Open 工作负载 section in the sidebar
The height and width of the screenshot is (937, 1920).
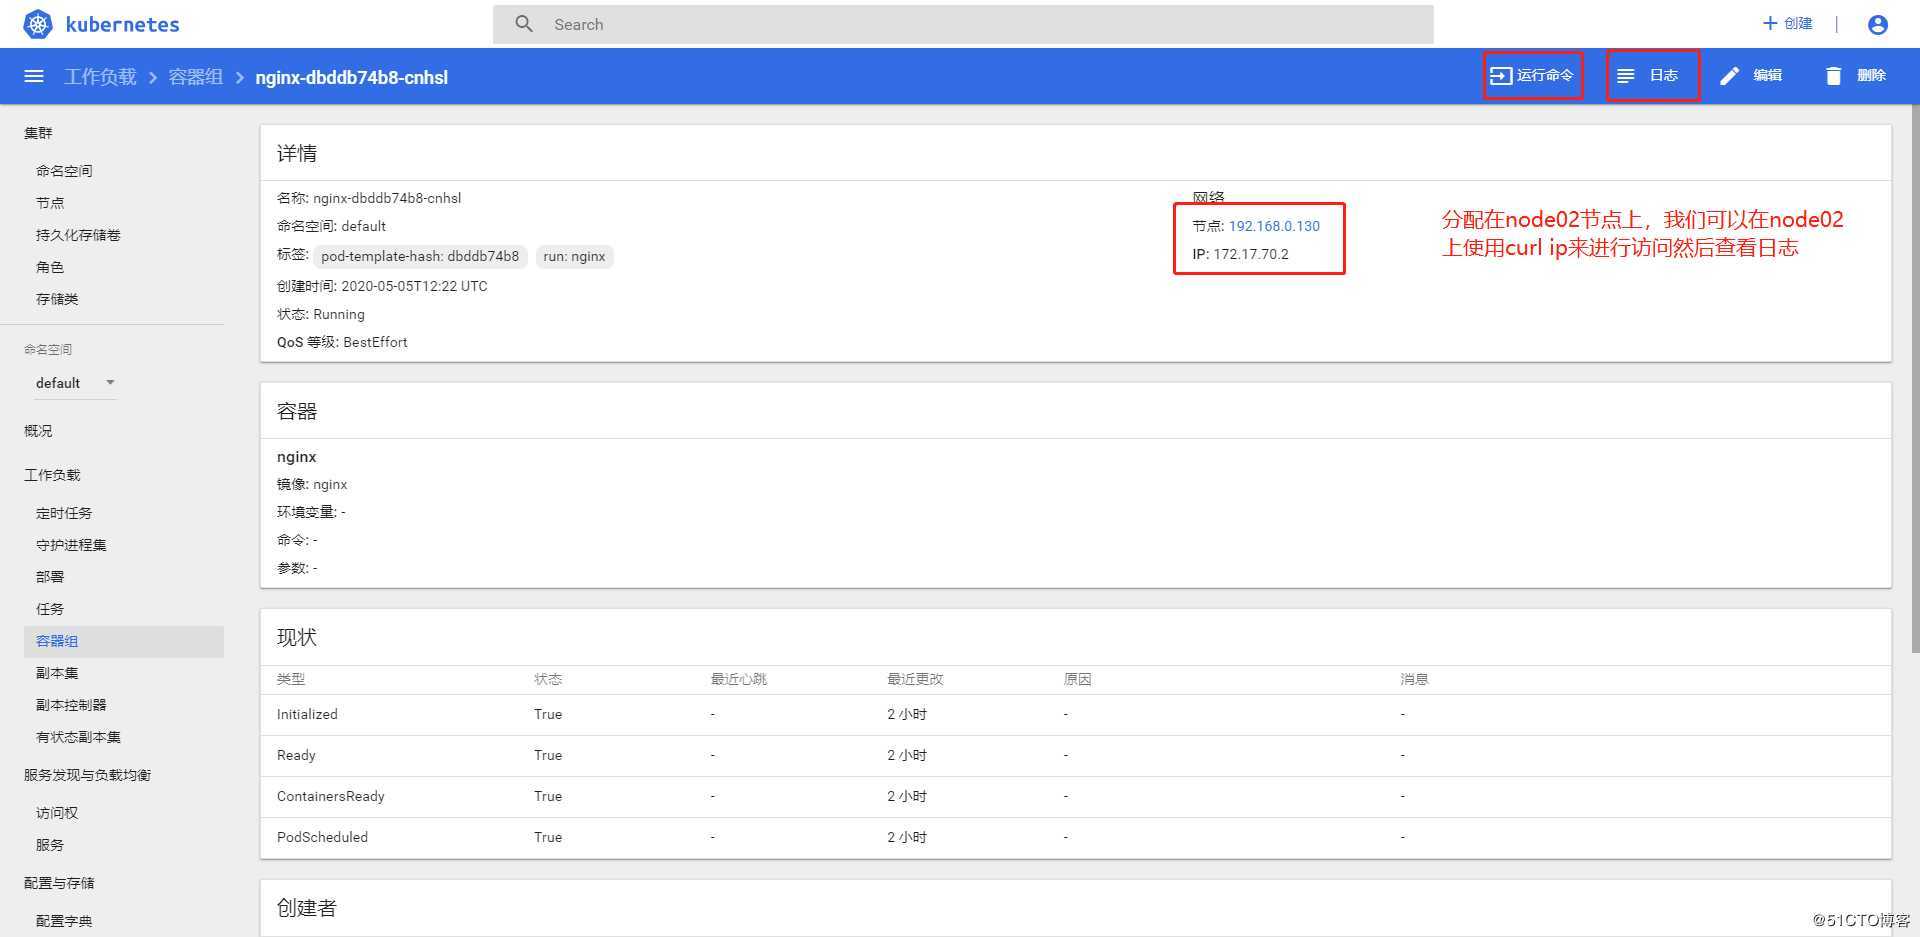coord(52,475)
